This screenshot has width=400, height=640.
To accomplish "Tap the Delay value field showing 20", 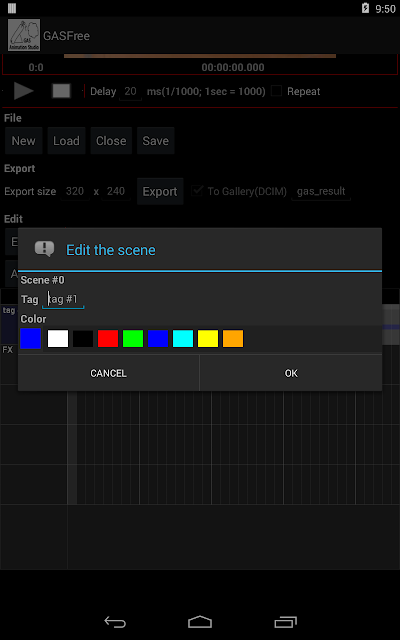I will (x=130, y=91).
